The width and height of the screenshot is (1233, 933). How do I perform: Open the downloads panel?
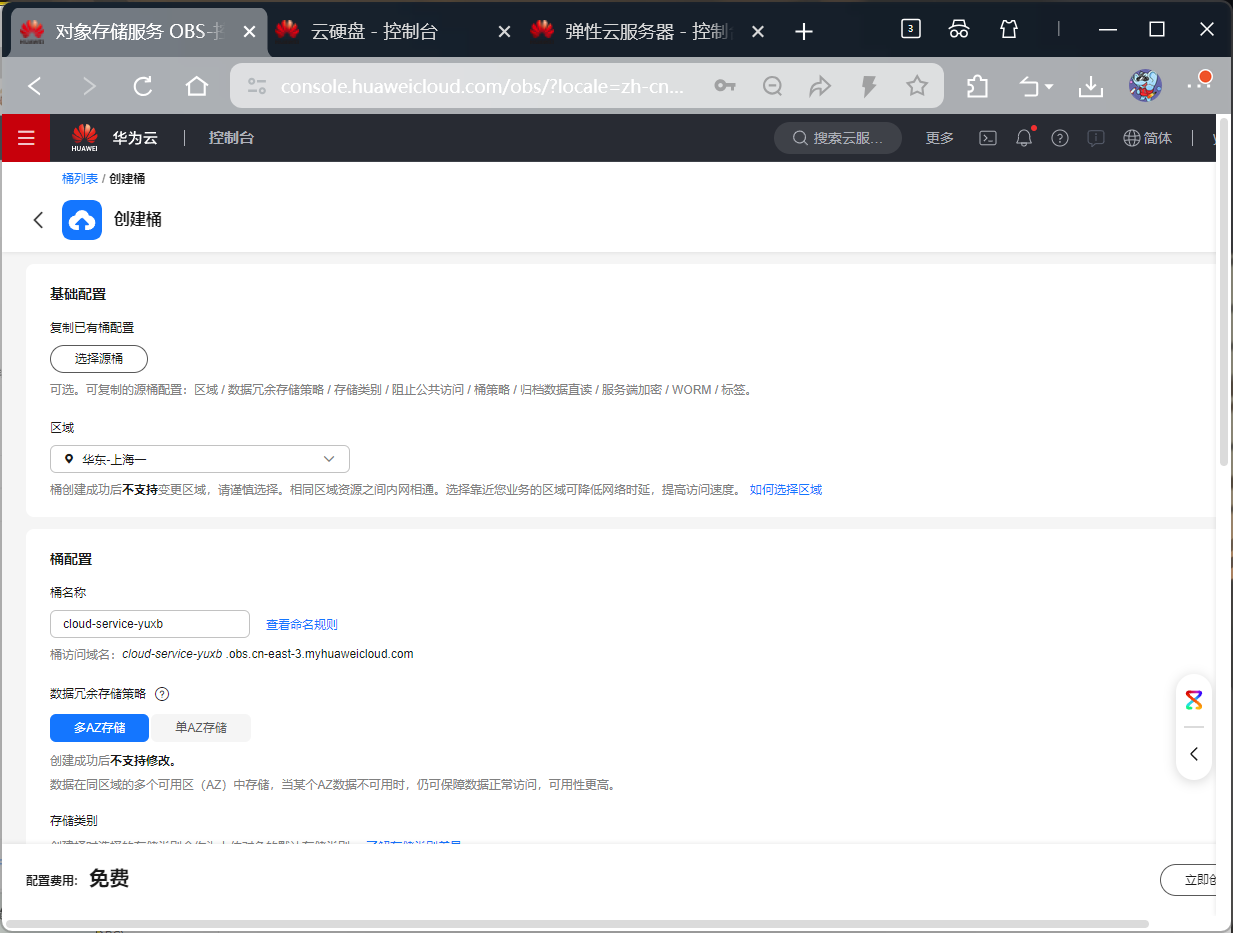(x=1091, y=87)
